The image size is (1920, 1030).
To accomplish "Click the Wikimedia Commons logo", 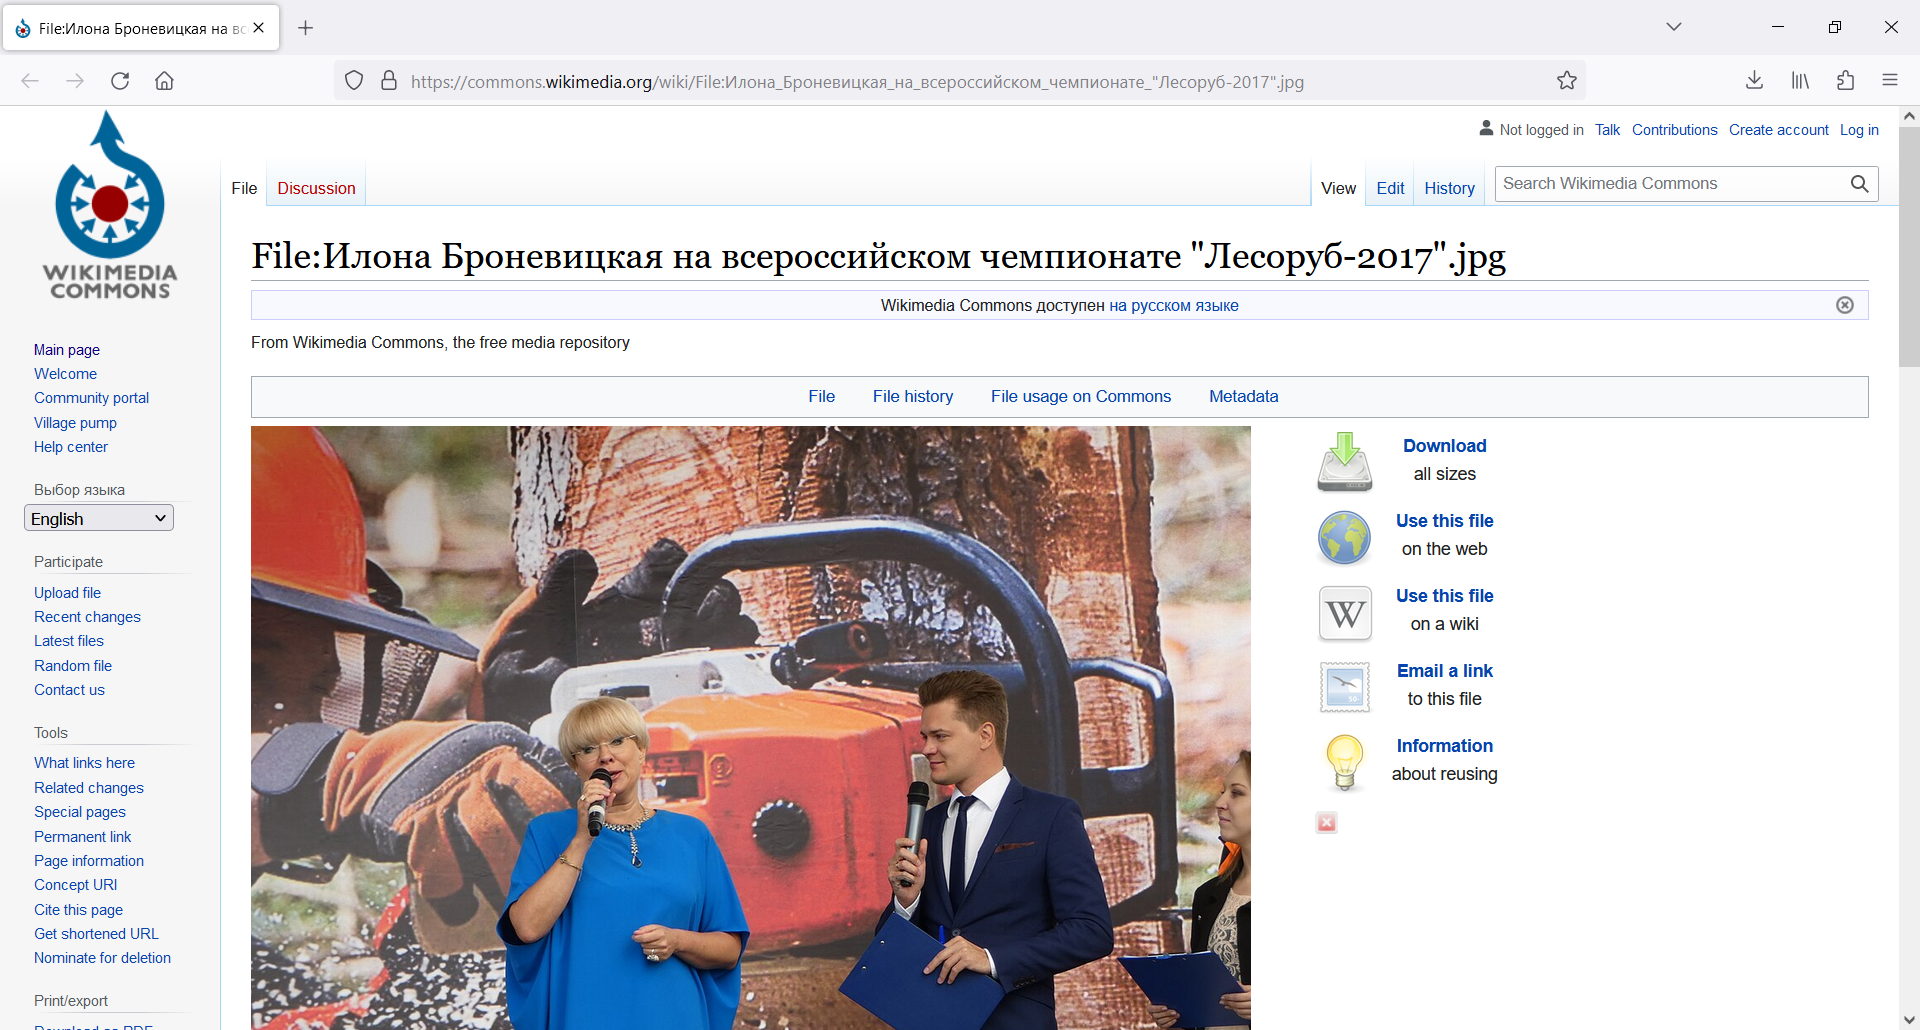I will 110,205.
